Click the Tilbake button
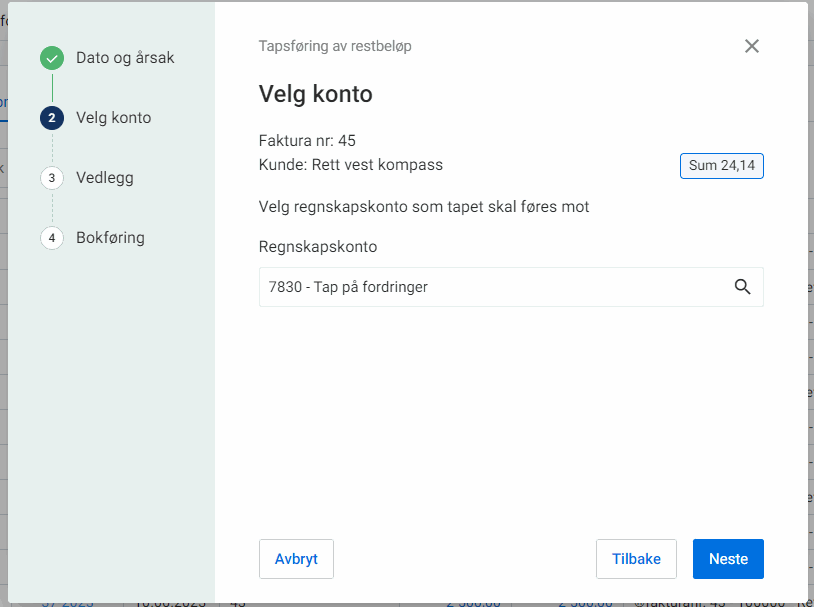 (636, 559)
